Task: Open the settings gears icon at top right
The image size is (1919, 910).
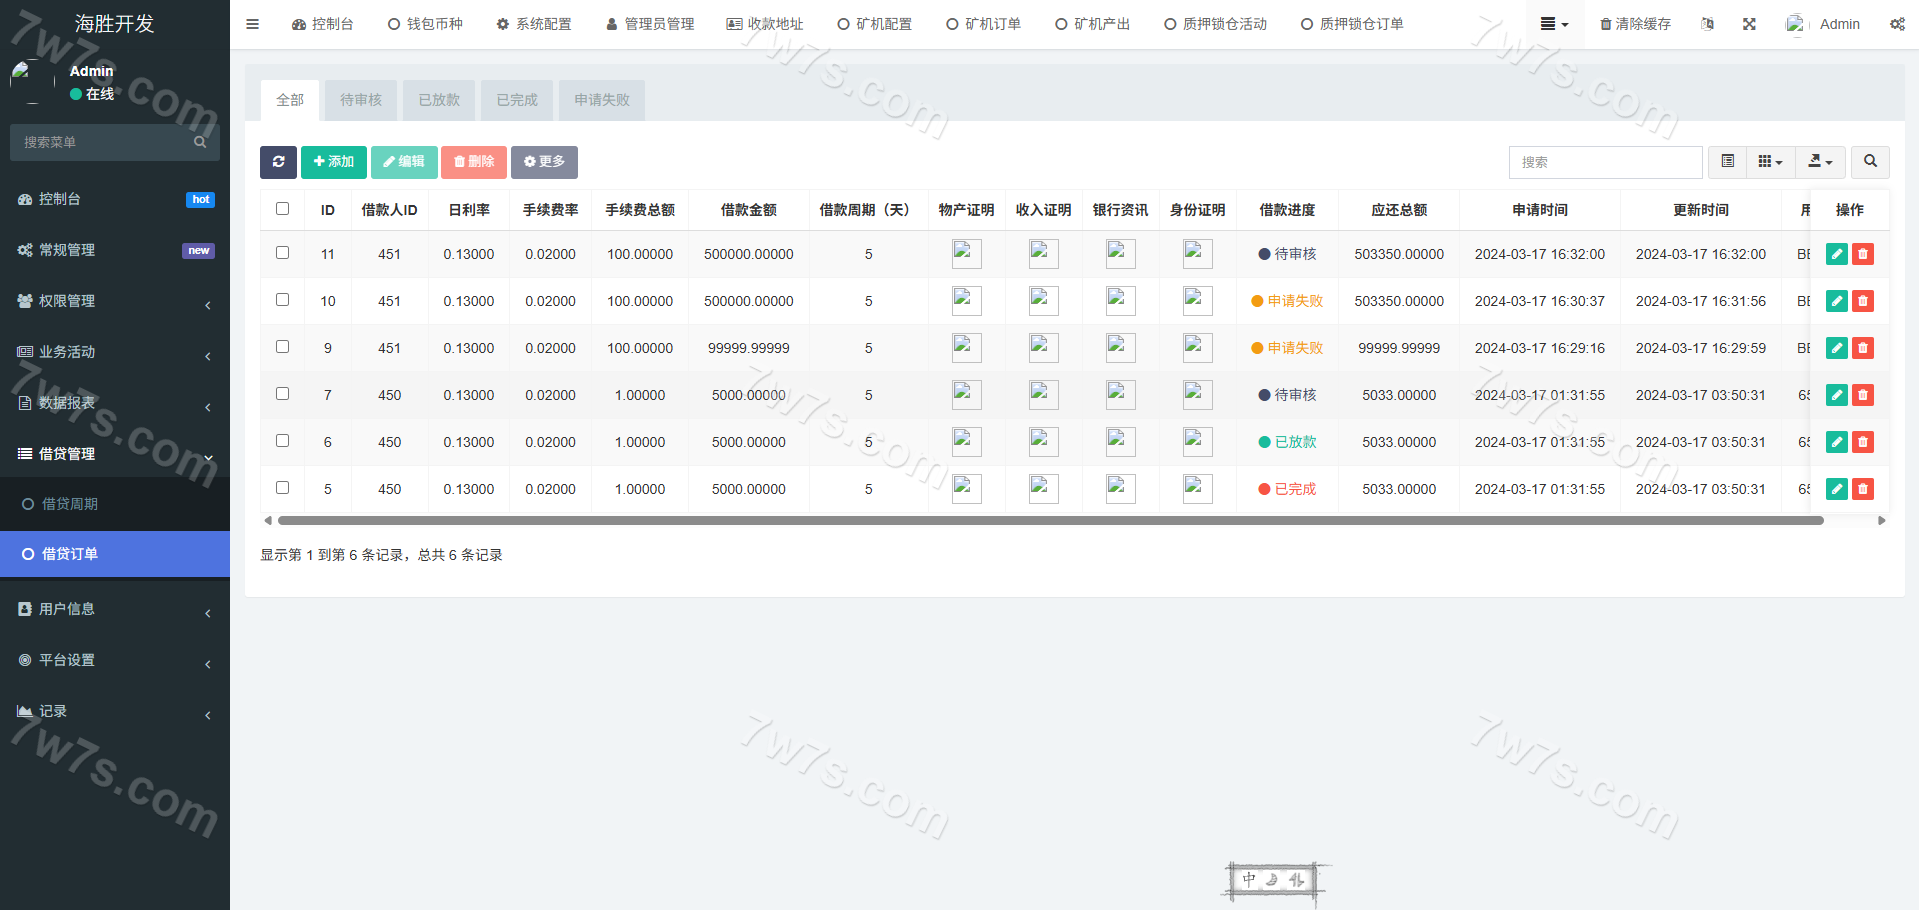Action: pos(1897,24)
